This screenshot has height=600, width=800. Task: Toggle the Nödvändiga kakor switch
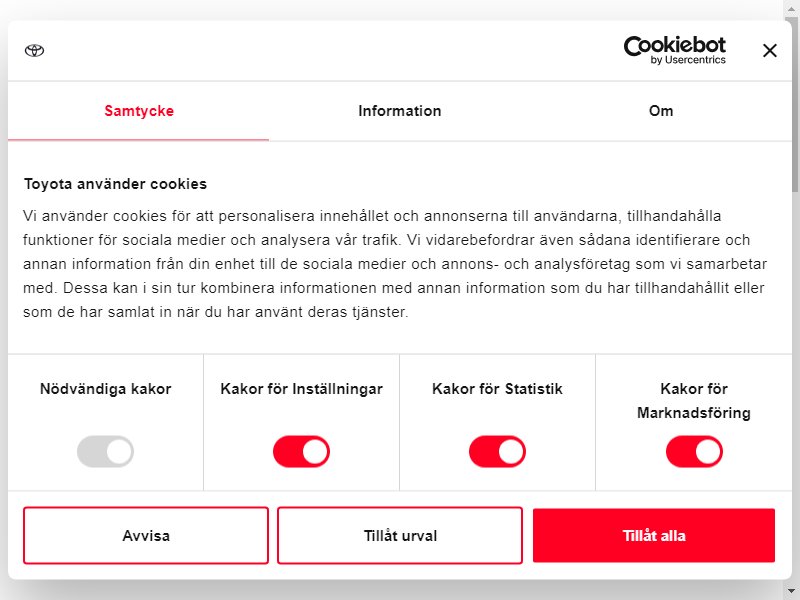tap(106, 451)
